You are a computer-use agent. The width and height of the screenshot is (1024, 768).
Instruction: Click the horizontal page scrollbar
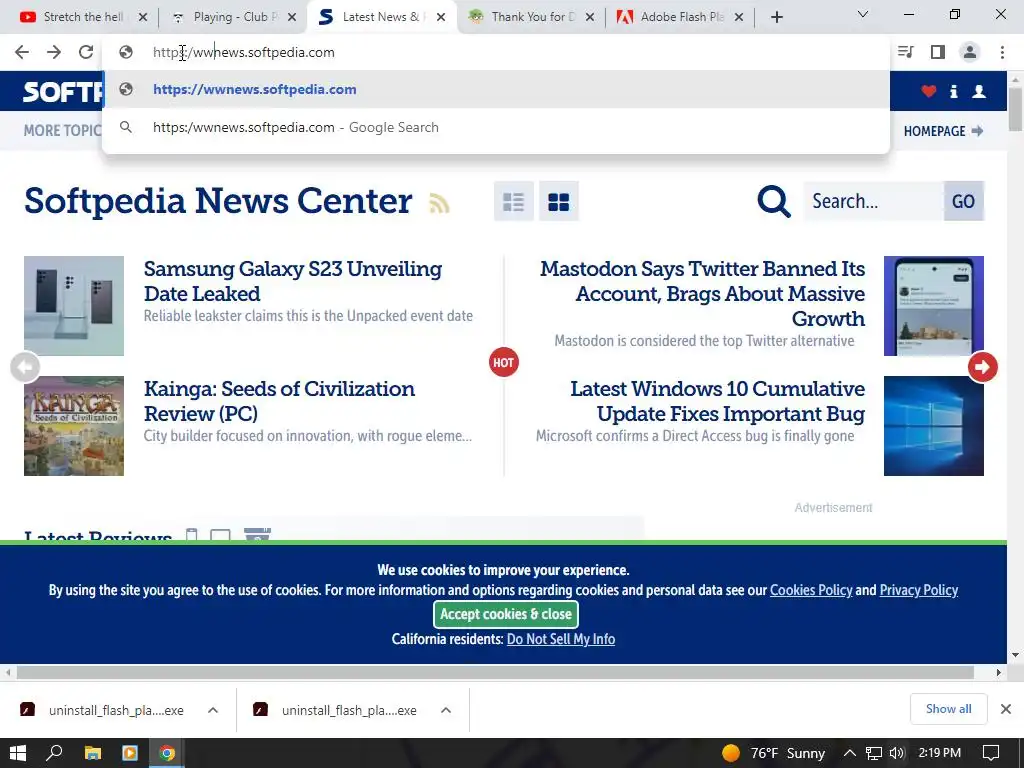click(x=495, y=672)
